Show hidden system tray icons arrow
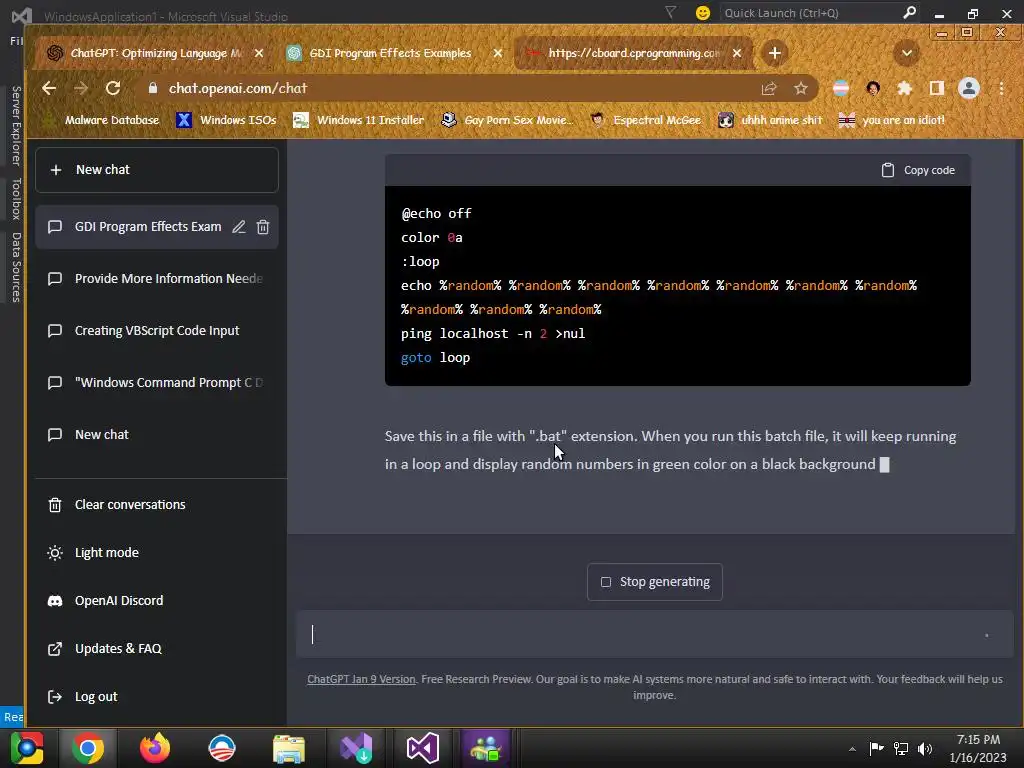The image size is (1024, 768). pyautogui.click(x=852, y=749)
